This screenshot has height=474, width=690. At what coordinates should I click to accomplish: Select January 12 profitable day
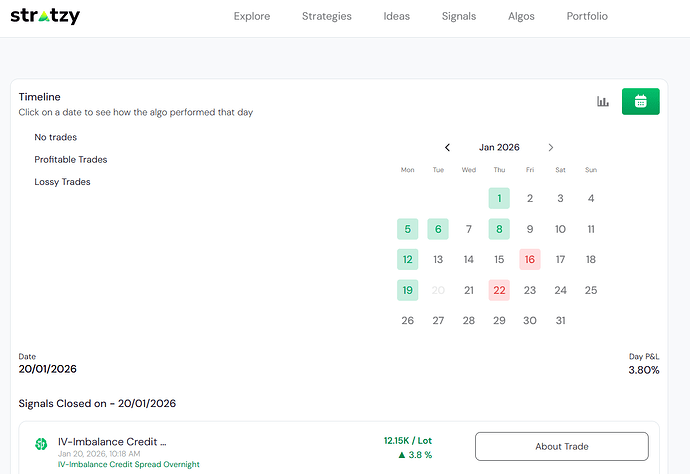(407, 260)
